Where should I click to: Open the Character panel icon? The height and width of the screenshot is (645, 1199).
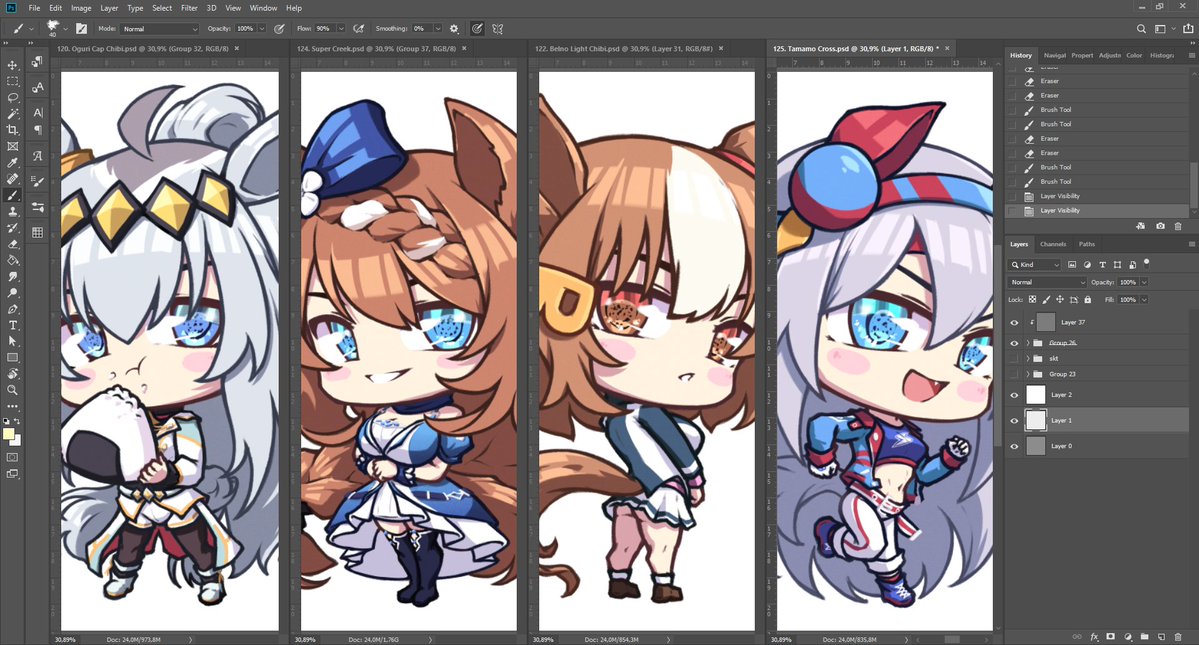coord(37,112)
